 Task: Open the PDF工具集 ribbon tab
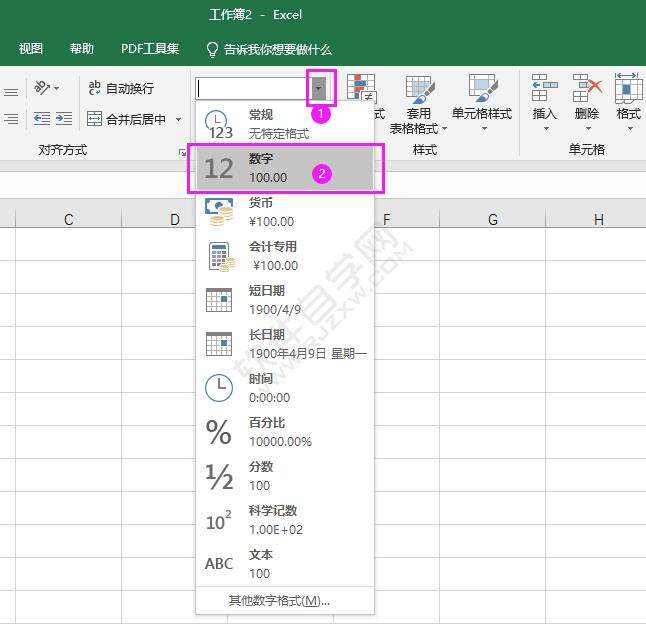pos(150,49)
